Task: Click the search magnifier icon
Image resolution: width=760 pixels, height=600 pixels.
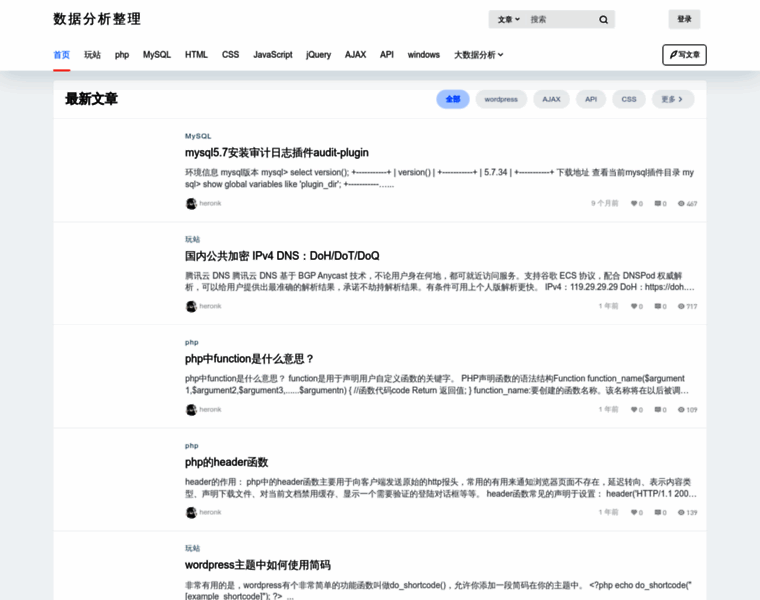Action: 603,19
